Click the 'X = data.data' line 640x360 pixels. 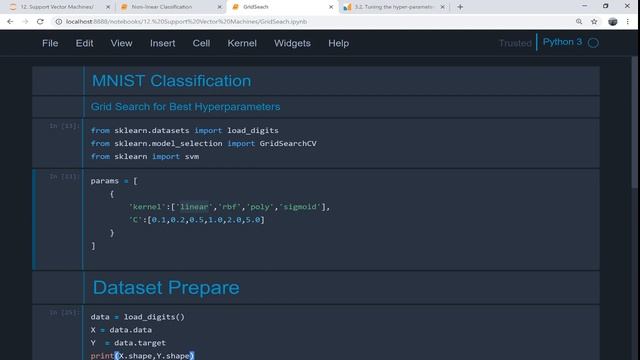pyautogui.click(x=121, y=330)
